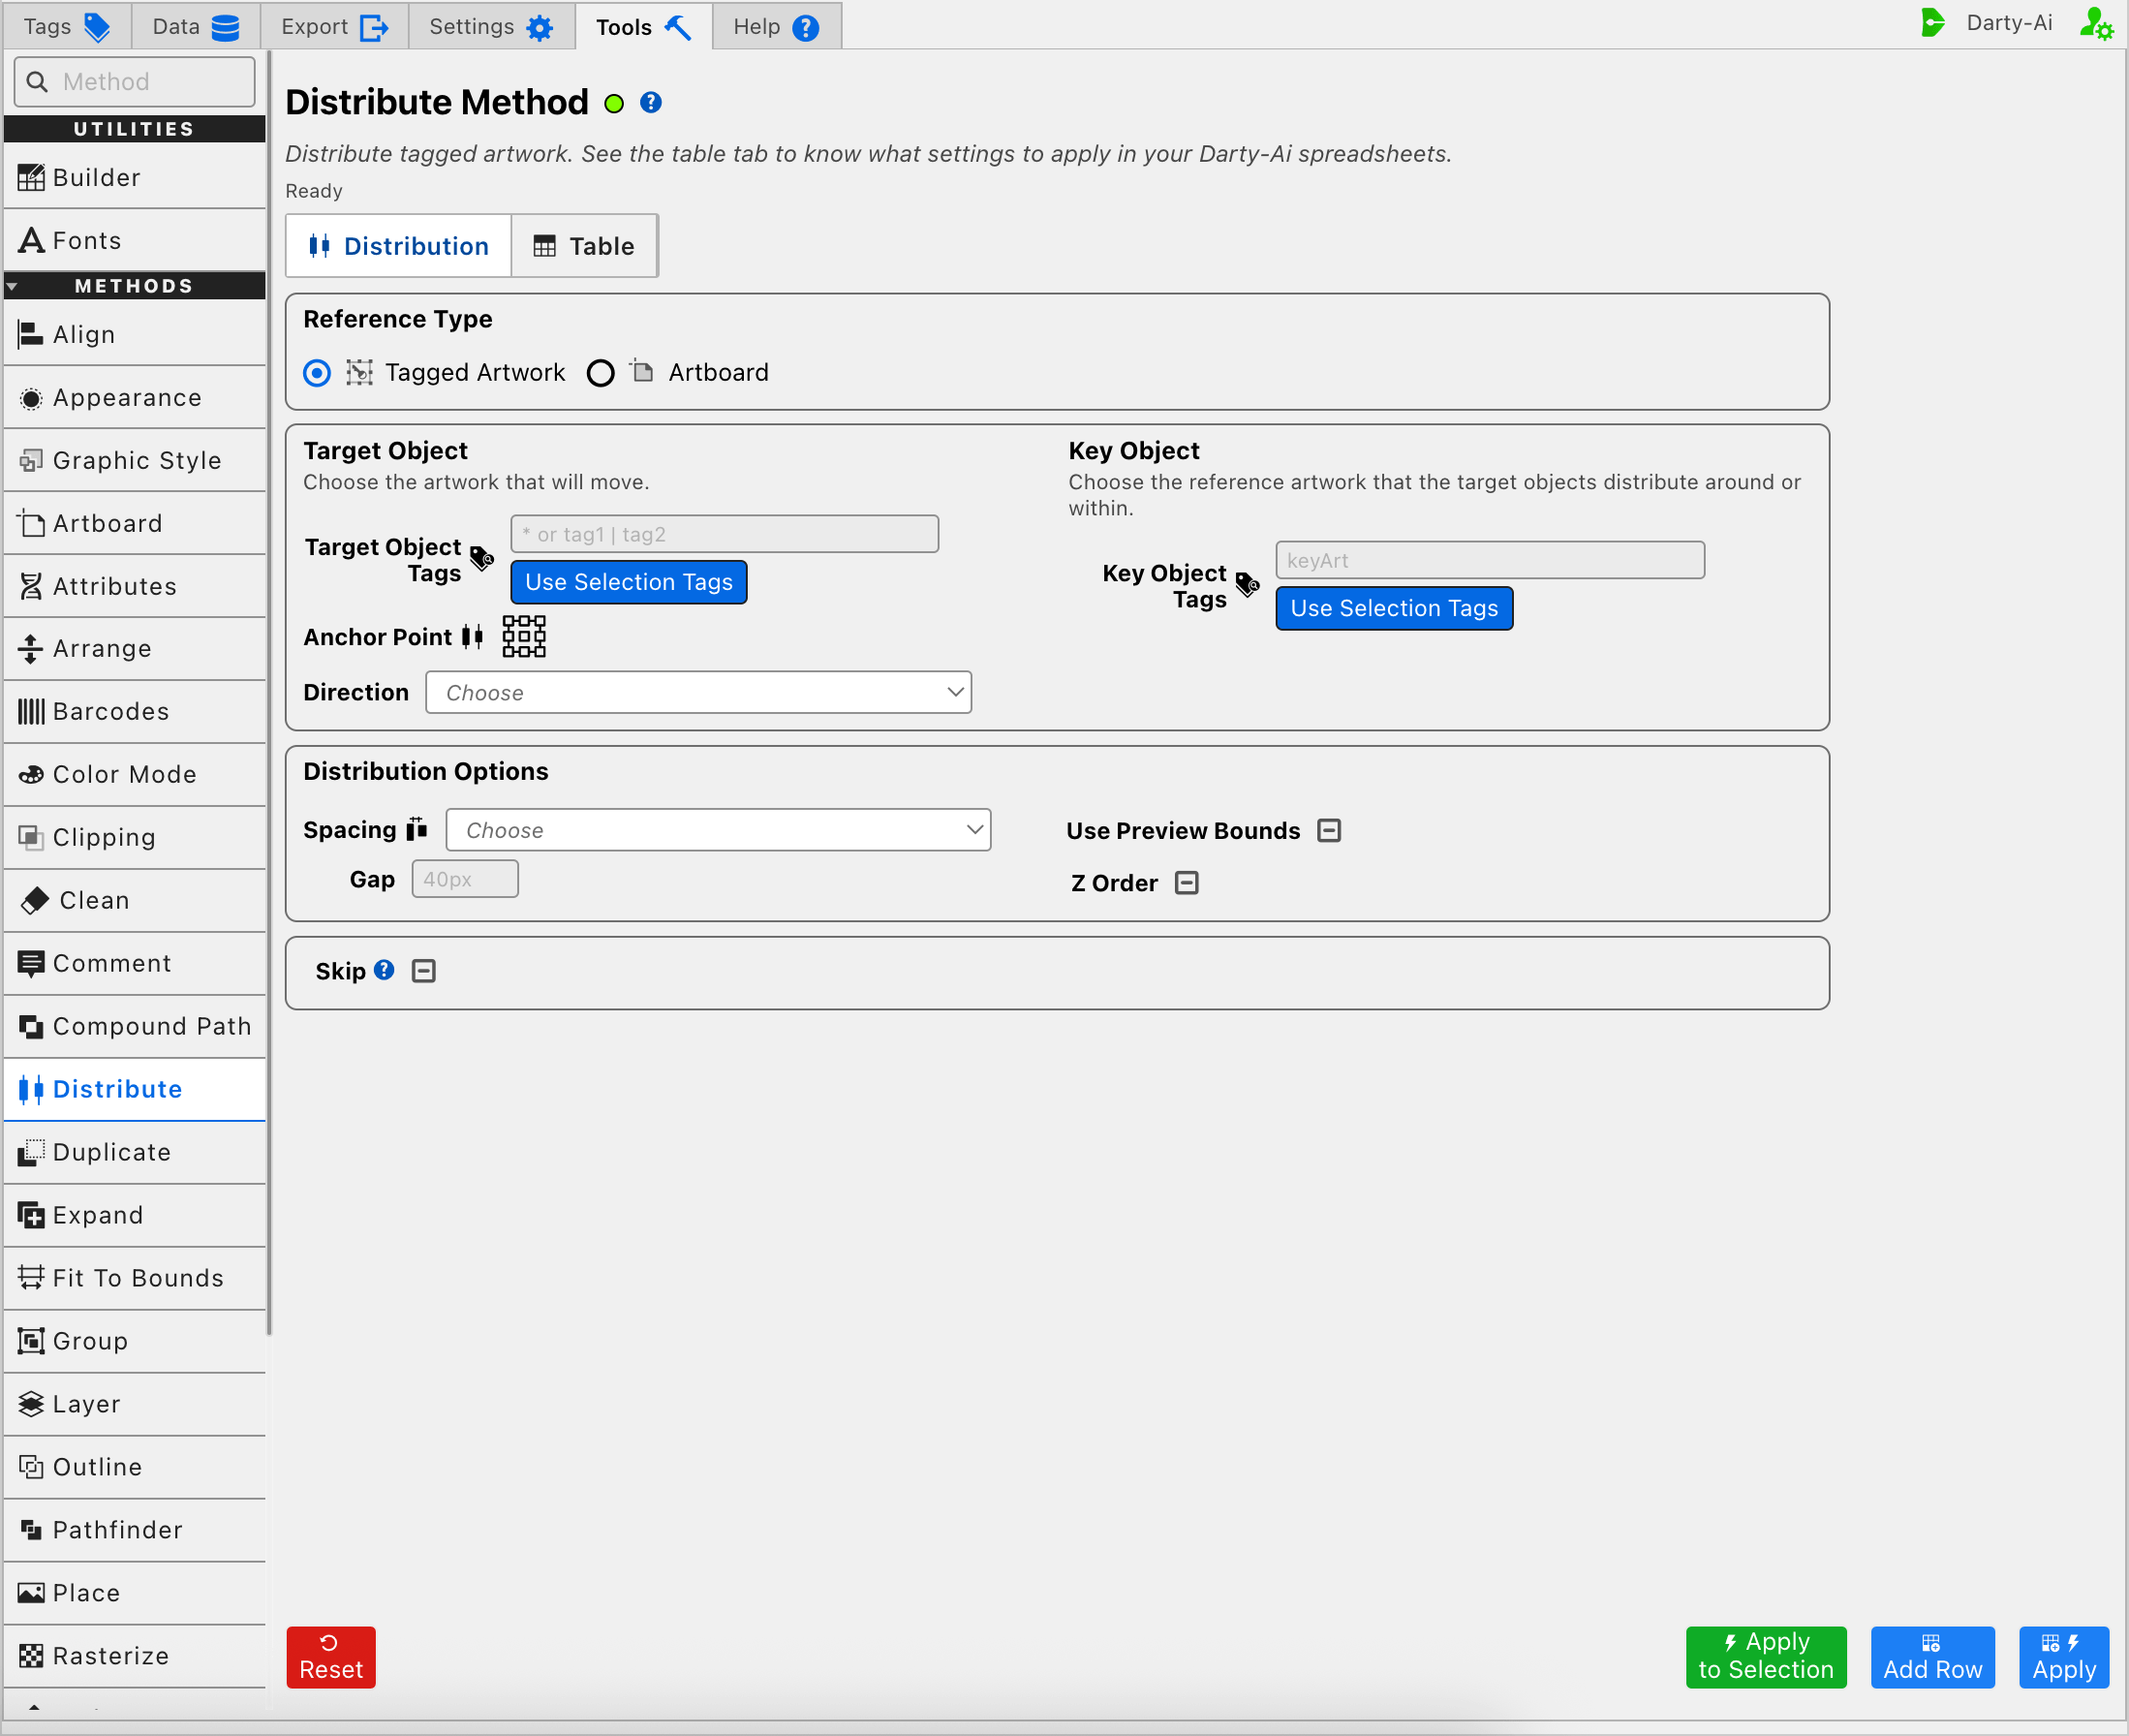Switch to the Help tab
The image size is (2129, 1736).
click(777, 27)
